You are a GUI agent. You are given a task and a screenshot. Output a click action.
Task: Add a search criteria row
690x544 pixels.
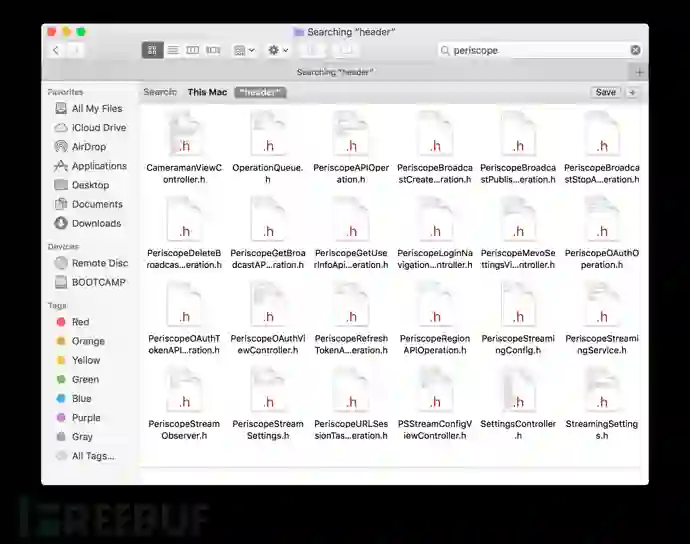(632, 92)
